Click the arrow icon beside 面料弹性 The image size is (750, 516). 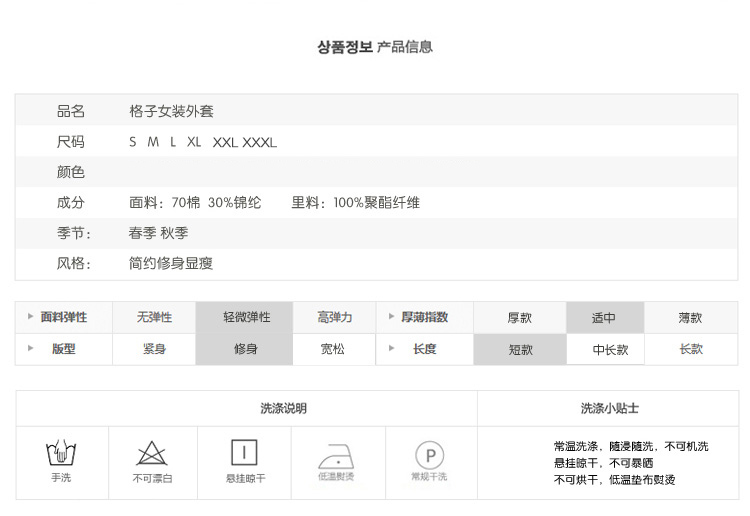tap(31, 317)
